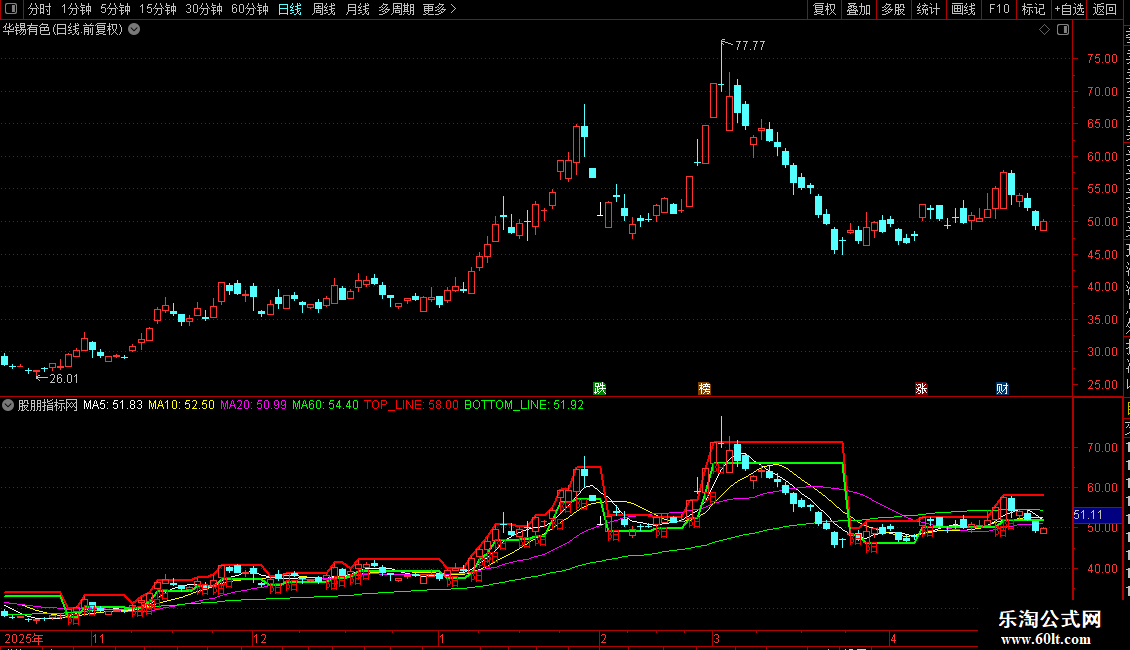
Task: Switch to 周线 weekly chart
Action: [324, 9]
